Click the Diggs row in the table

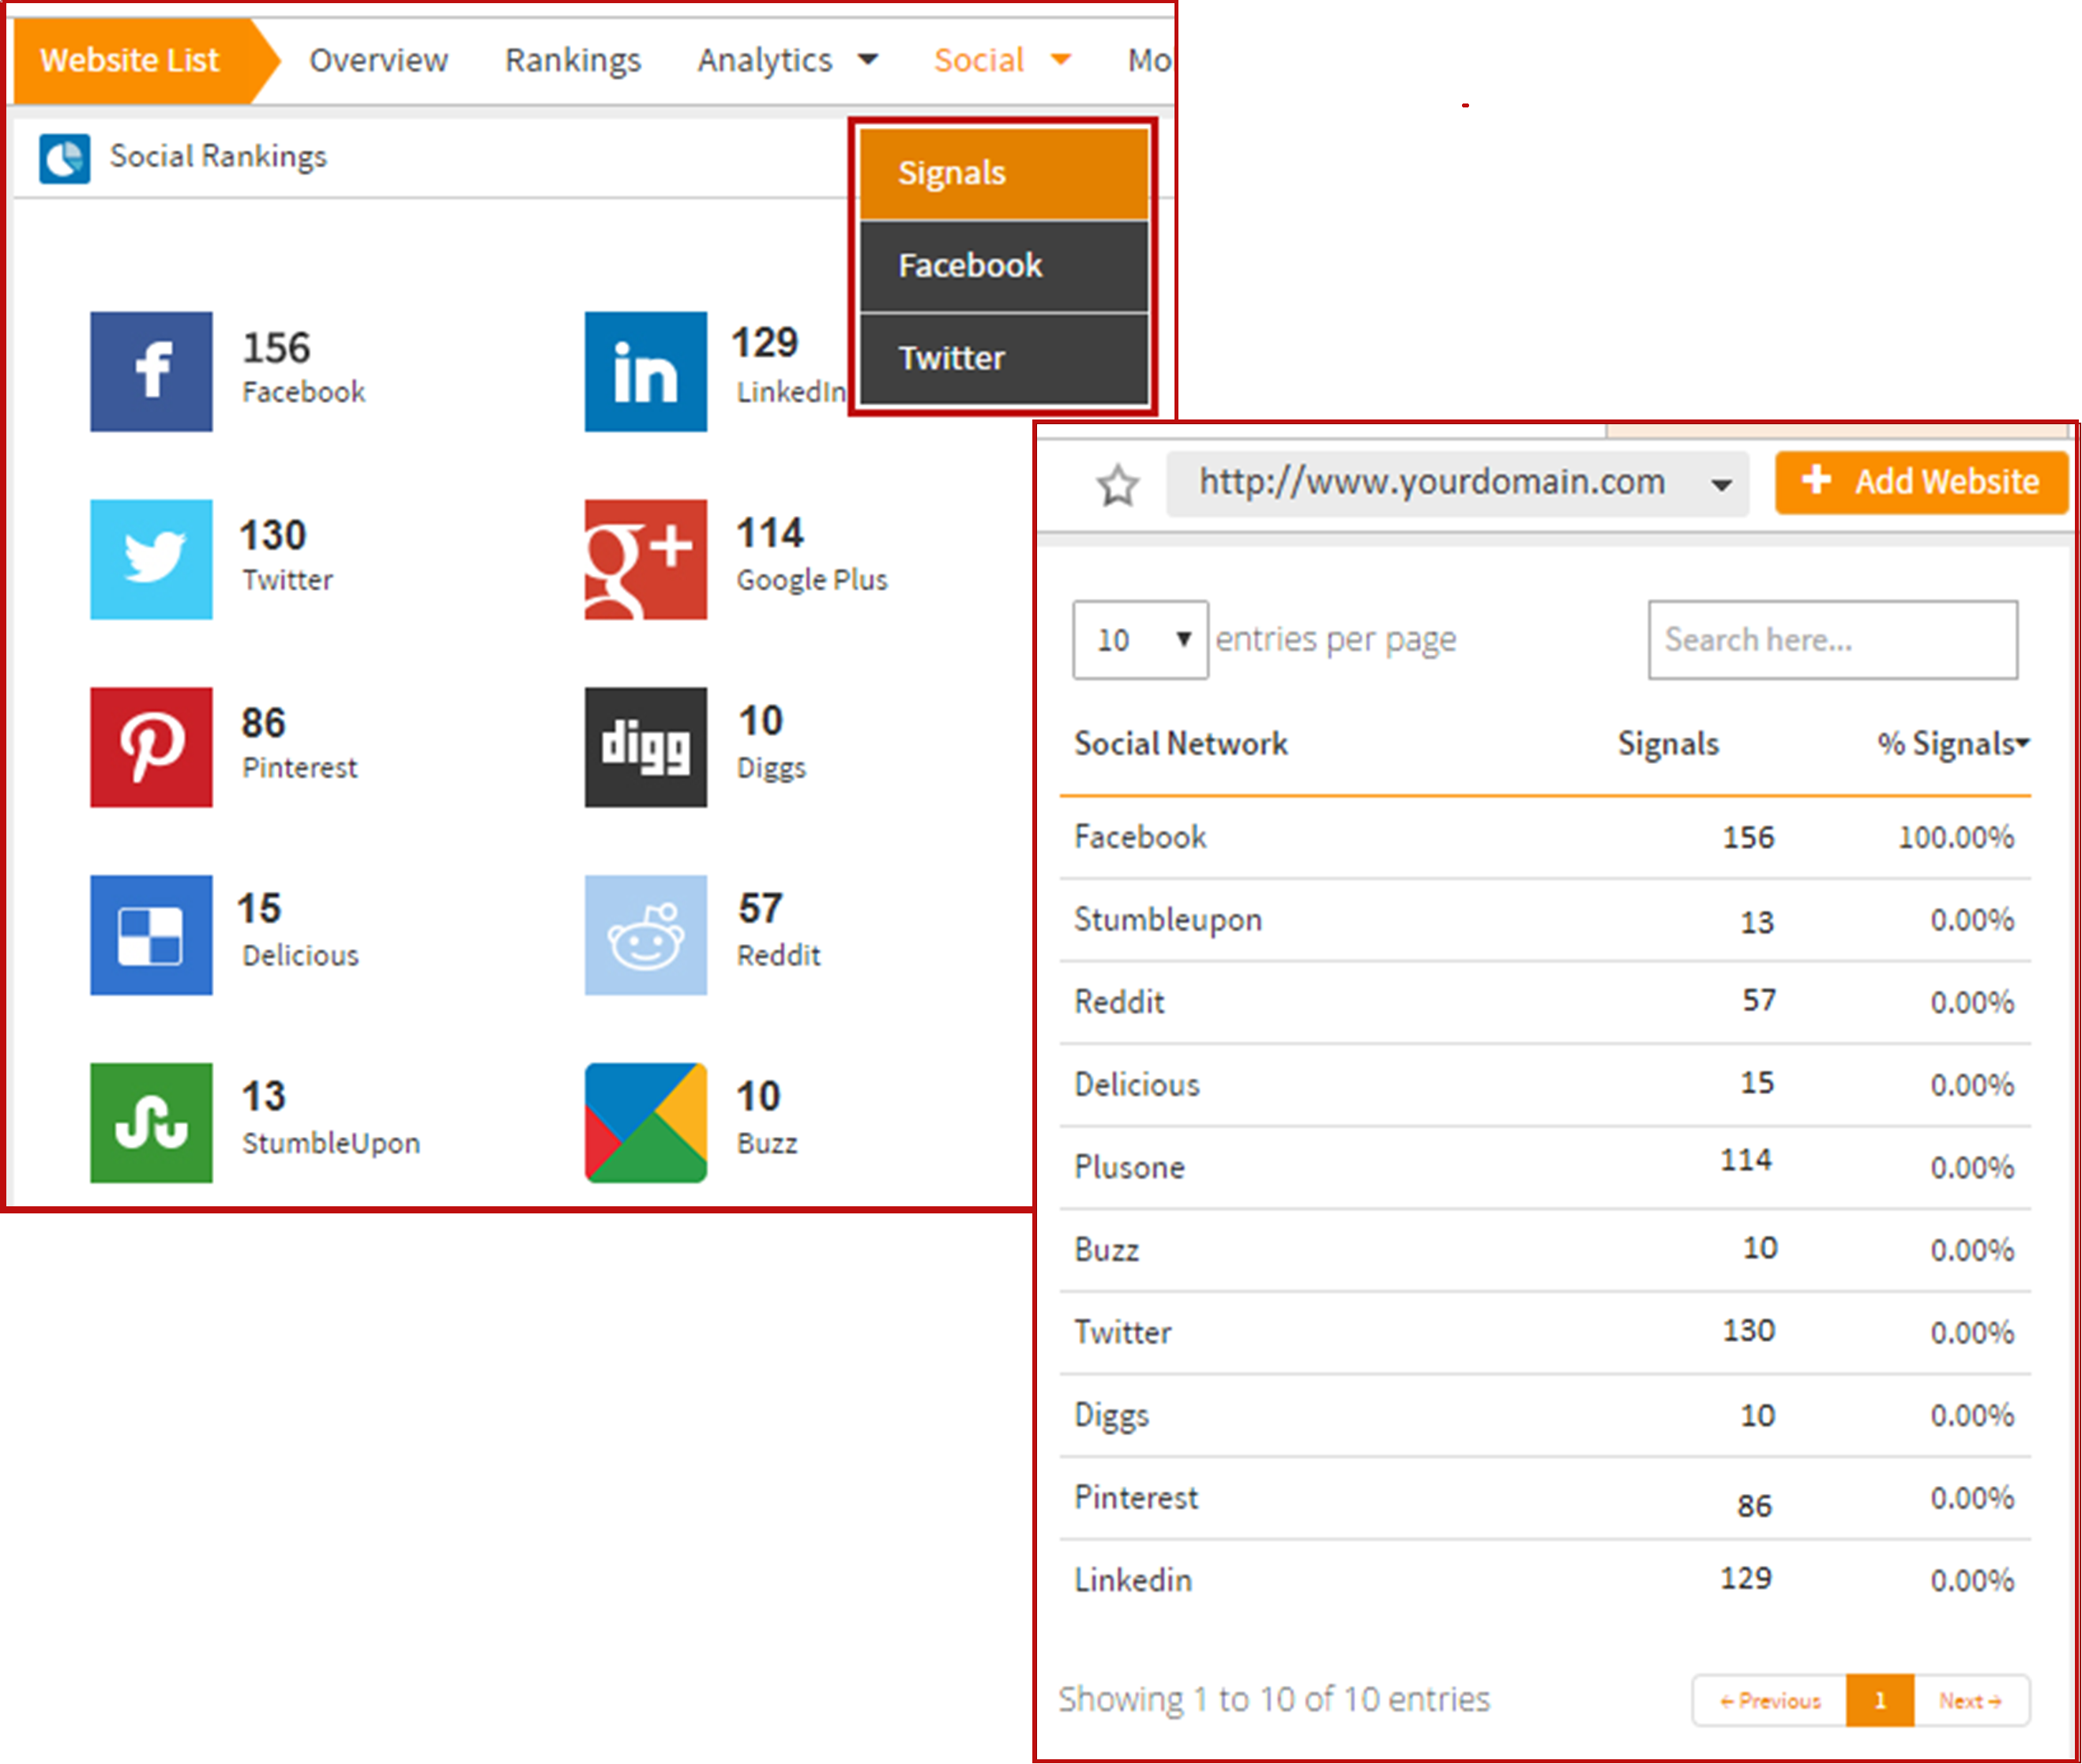pos(1545,1415)
